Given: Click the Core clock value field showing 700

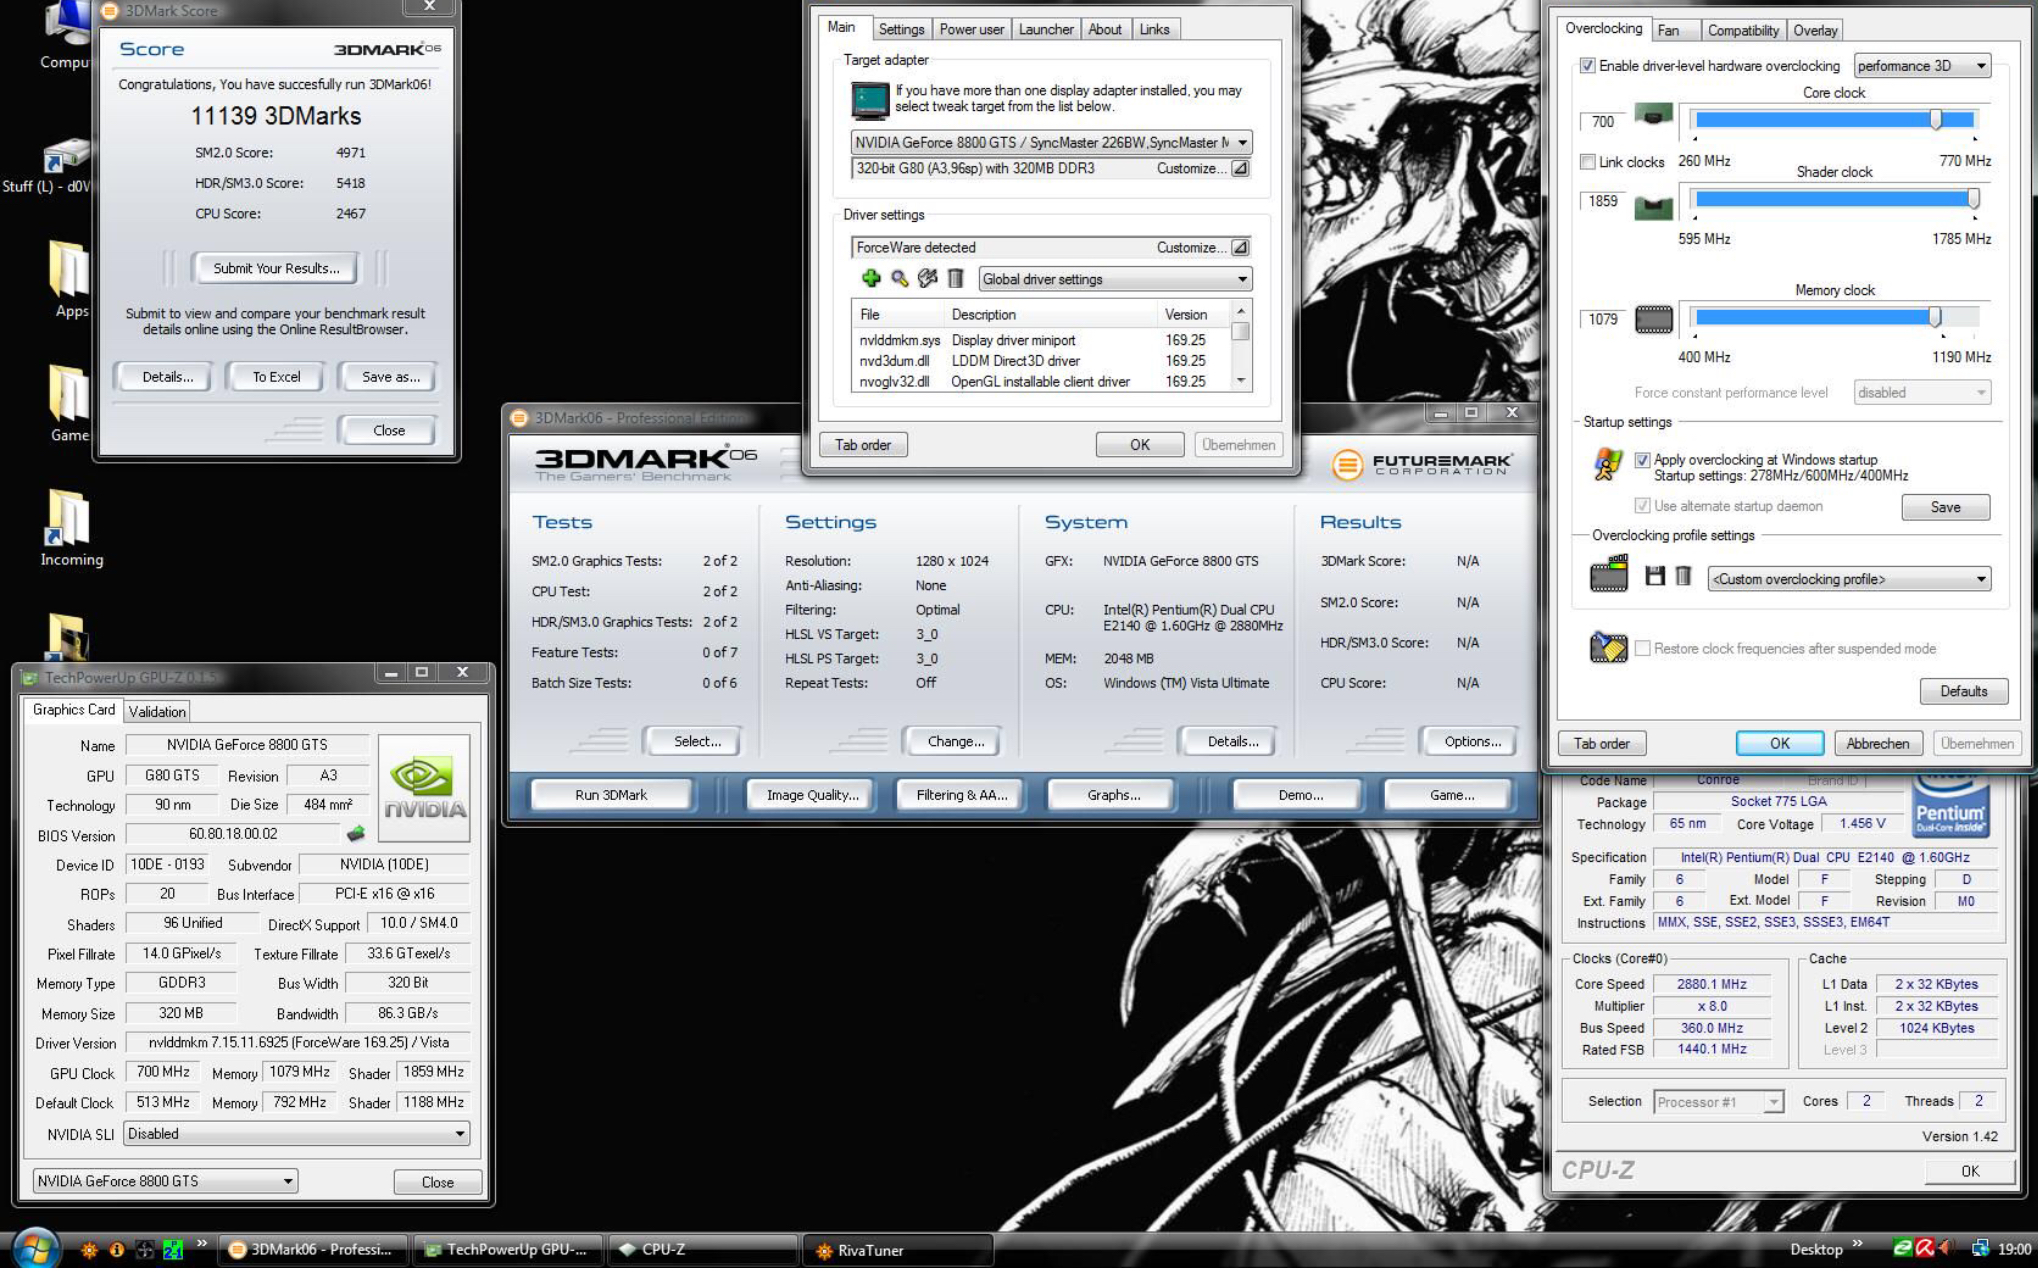Looking at the screenshot, I should tap(1603, 121).
